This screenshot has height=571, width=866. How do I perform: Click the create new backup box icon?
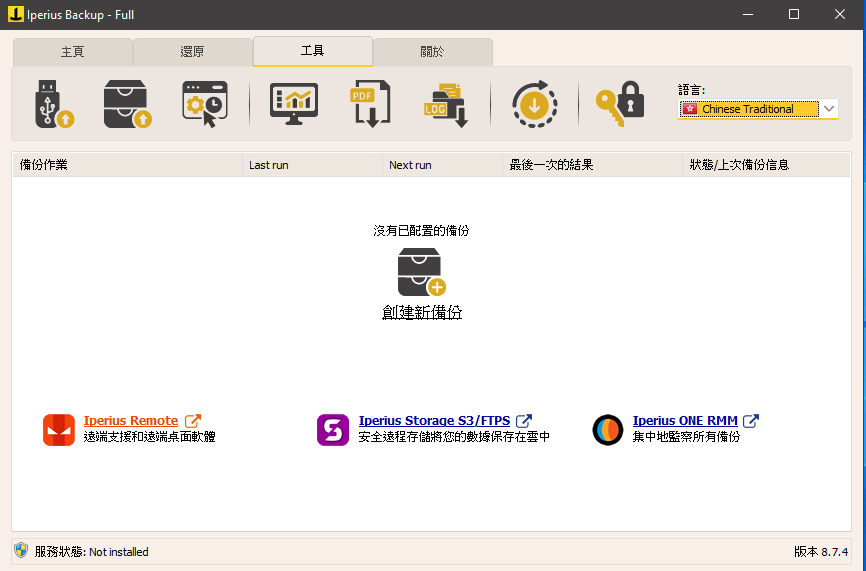pos(421,272)
